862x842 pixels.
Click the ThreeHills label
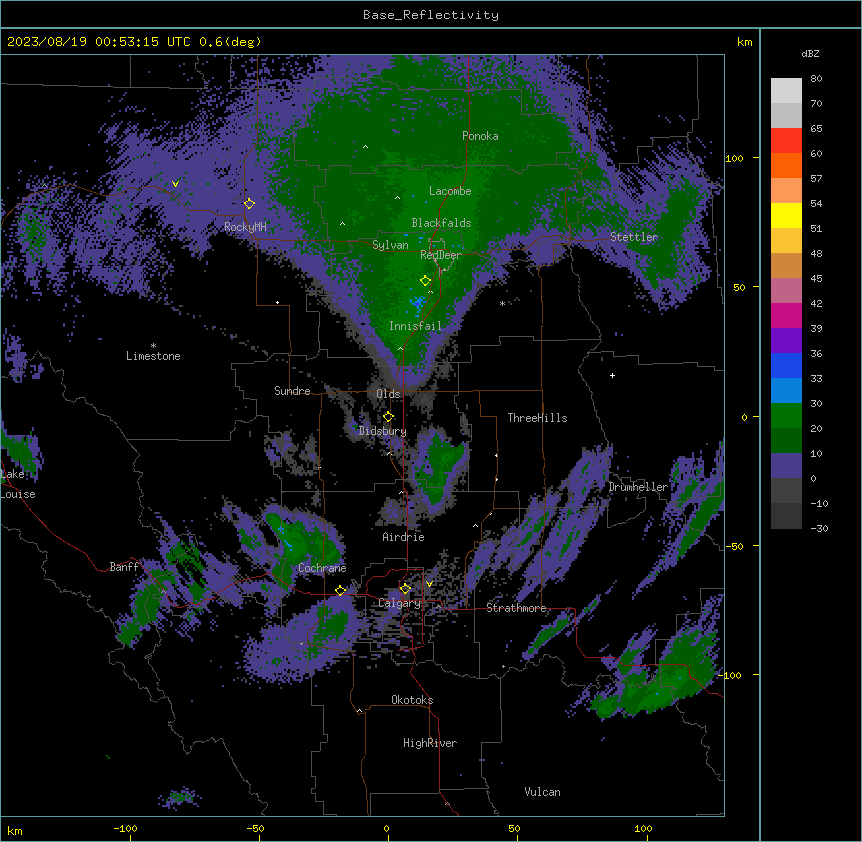pyautogui.click(x=537, y=418)
